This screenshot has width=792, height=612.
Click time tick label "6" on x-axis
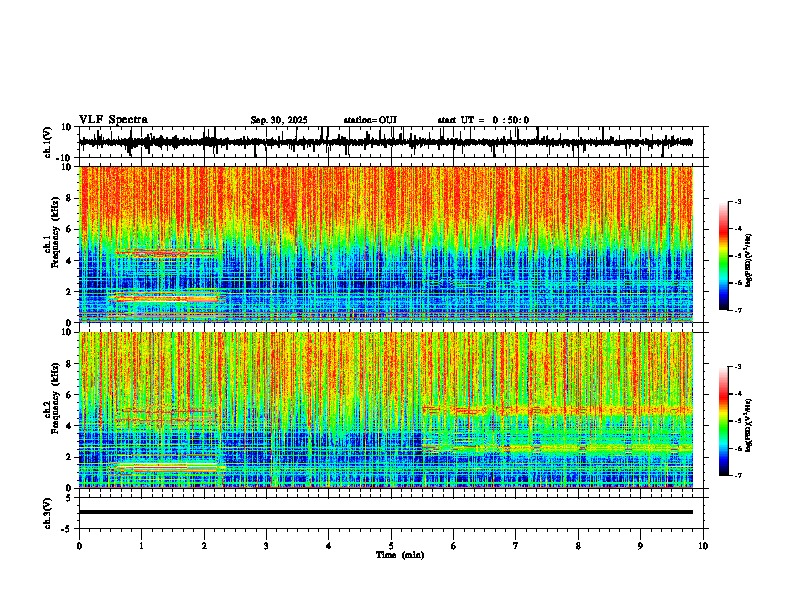(454, 546)
